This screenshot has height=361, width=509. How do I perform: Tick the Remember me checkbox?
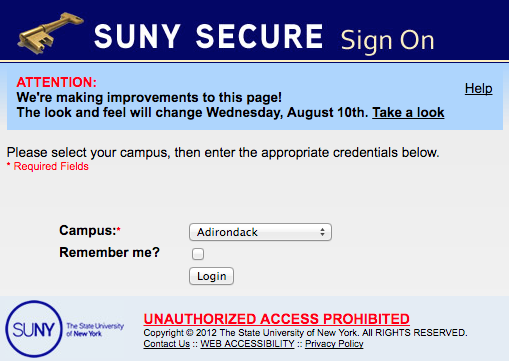click(x=198, y=254)
